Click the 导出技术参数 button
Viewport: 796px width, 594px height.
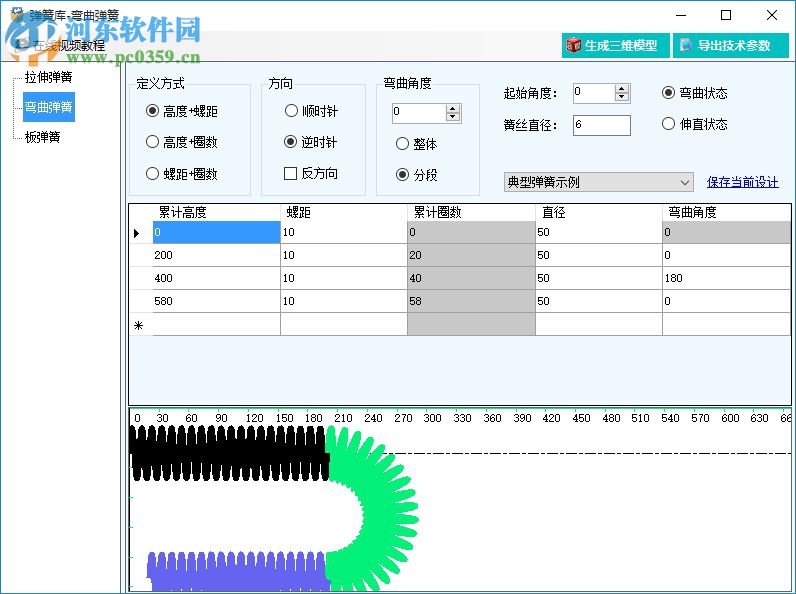(x=731, y=46)
